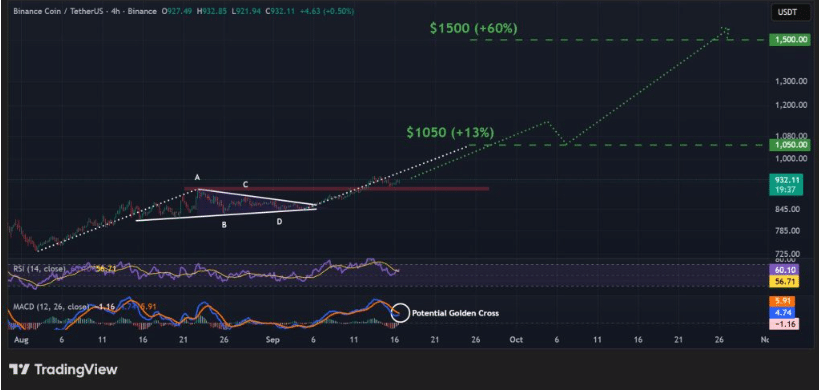Click the green 1,050.00 price axis label
Screen dimensions: 819x390
click(x=790, y=145)
